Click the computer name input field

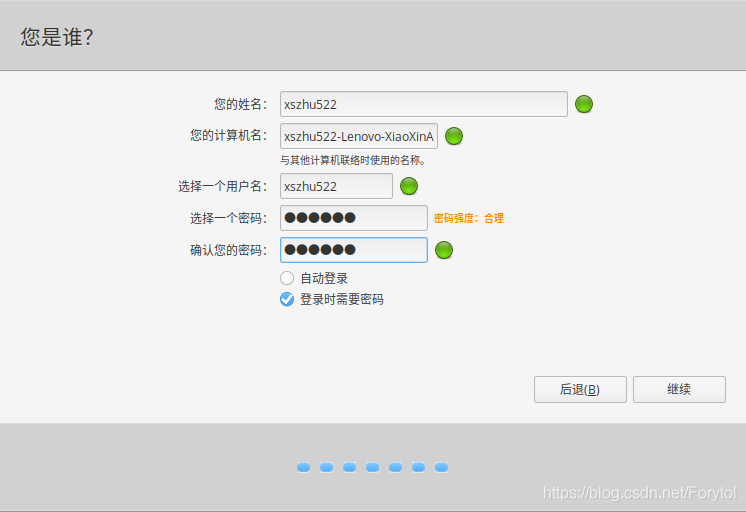(359, 136)
